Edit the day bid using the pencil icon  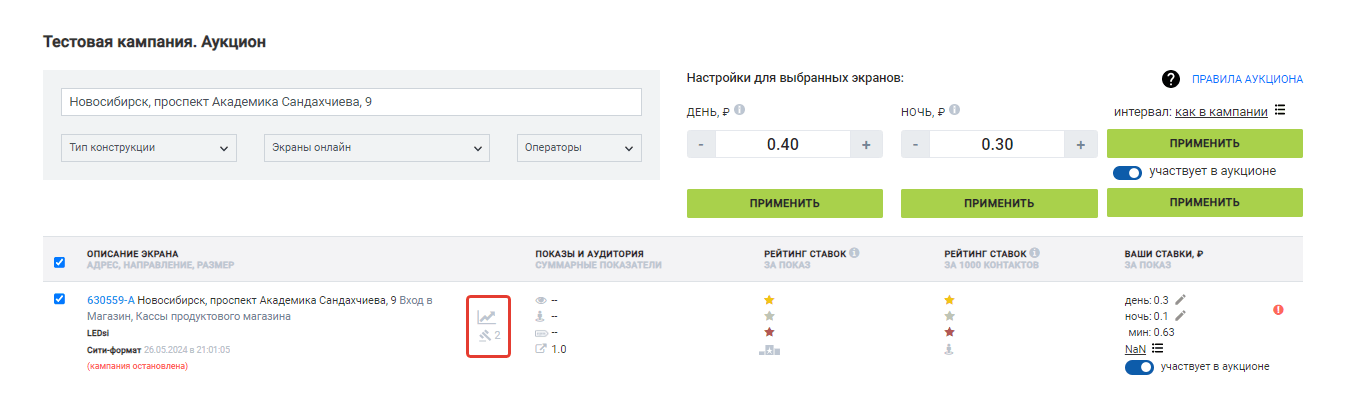[1181, 299]
